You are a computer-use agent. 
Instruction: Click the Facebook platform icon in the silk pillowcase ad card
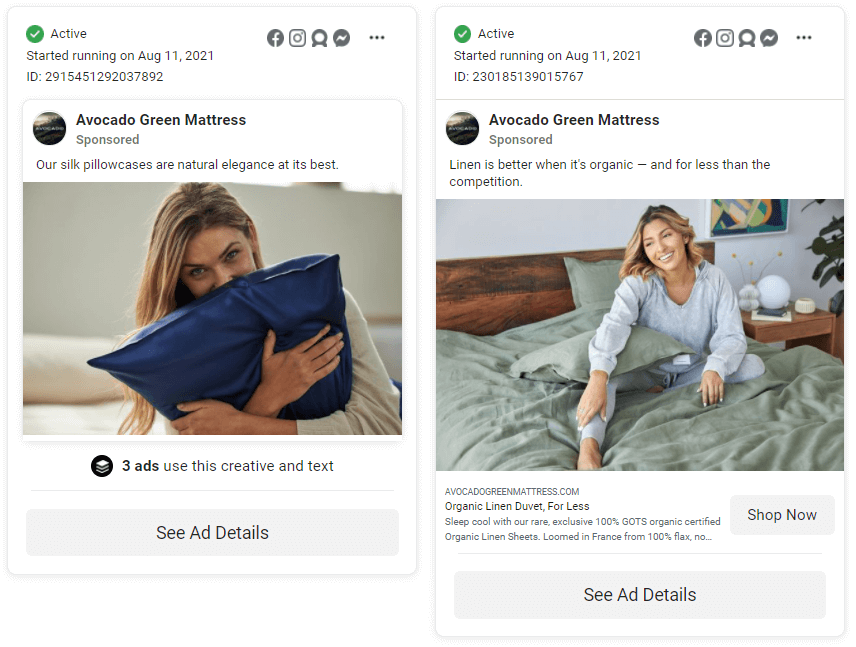(x=275, y=38)
